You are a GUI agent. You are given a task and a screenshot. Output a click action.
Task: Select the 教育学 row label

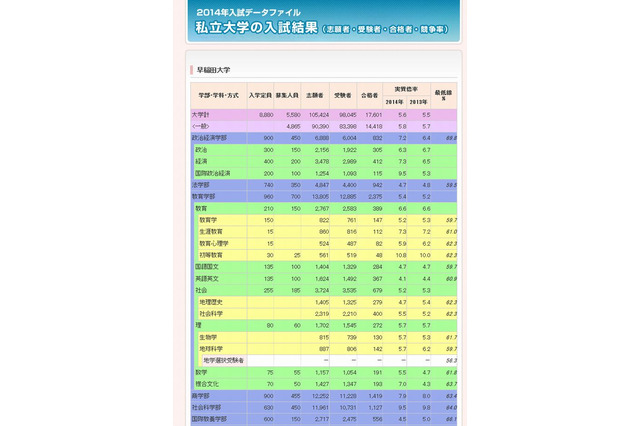(x=208, y=220)
